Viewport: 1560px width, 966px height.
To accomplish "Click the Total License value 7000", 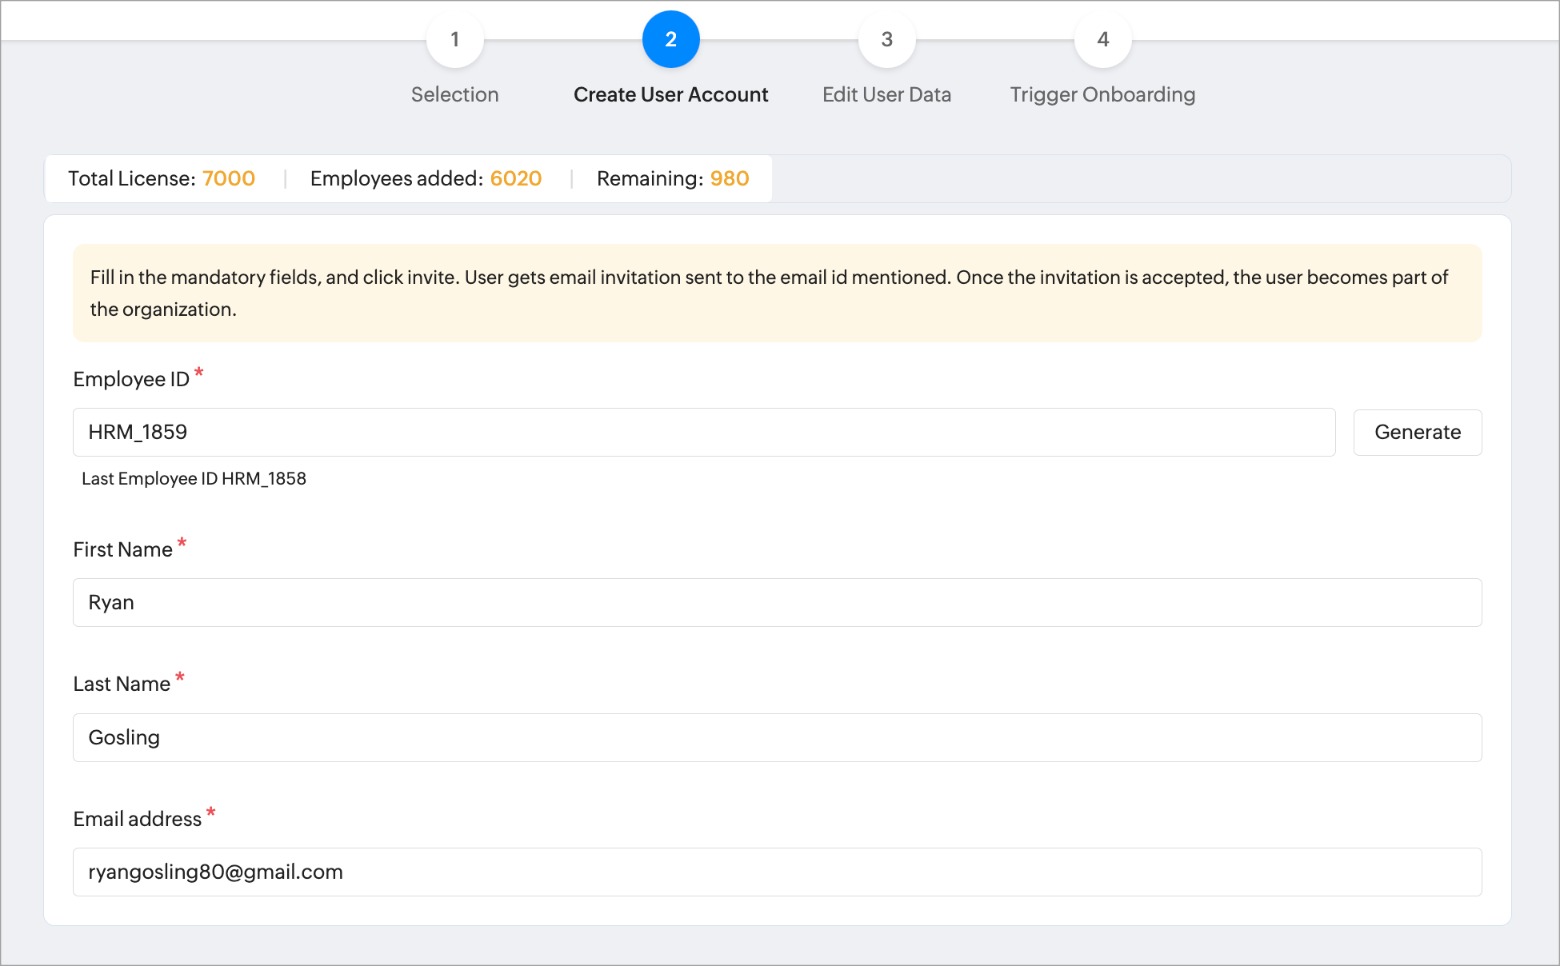I will coord(229,178).
